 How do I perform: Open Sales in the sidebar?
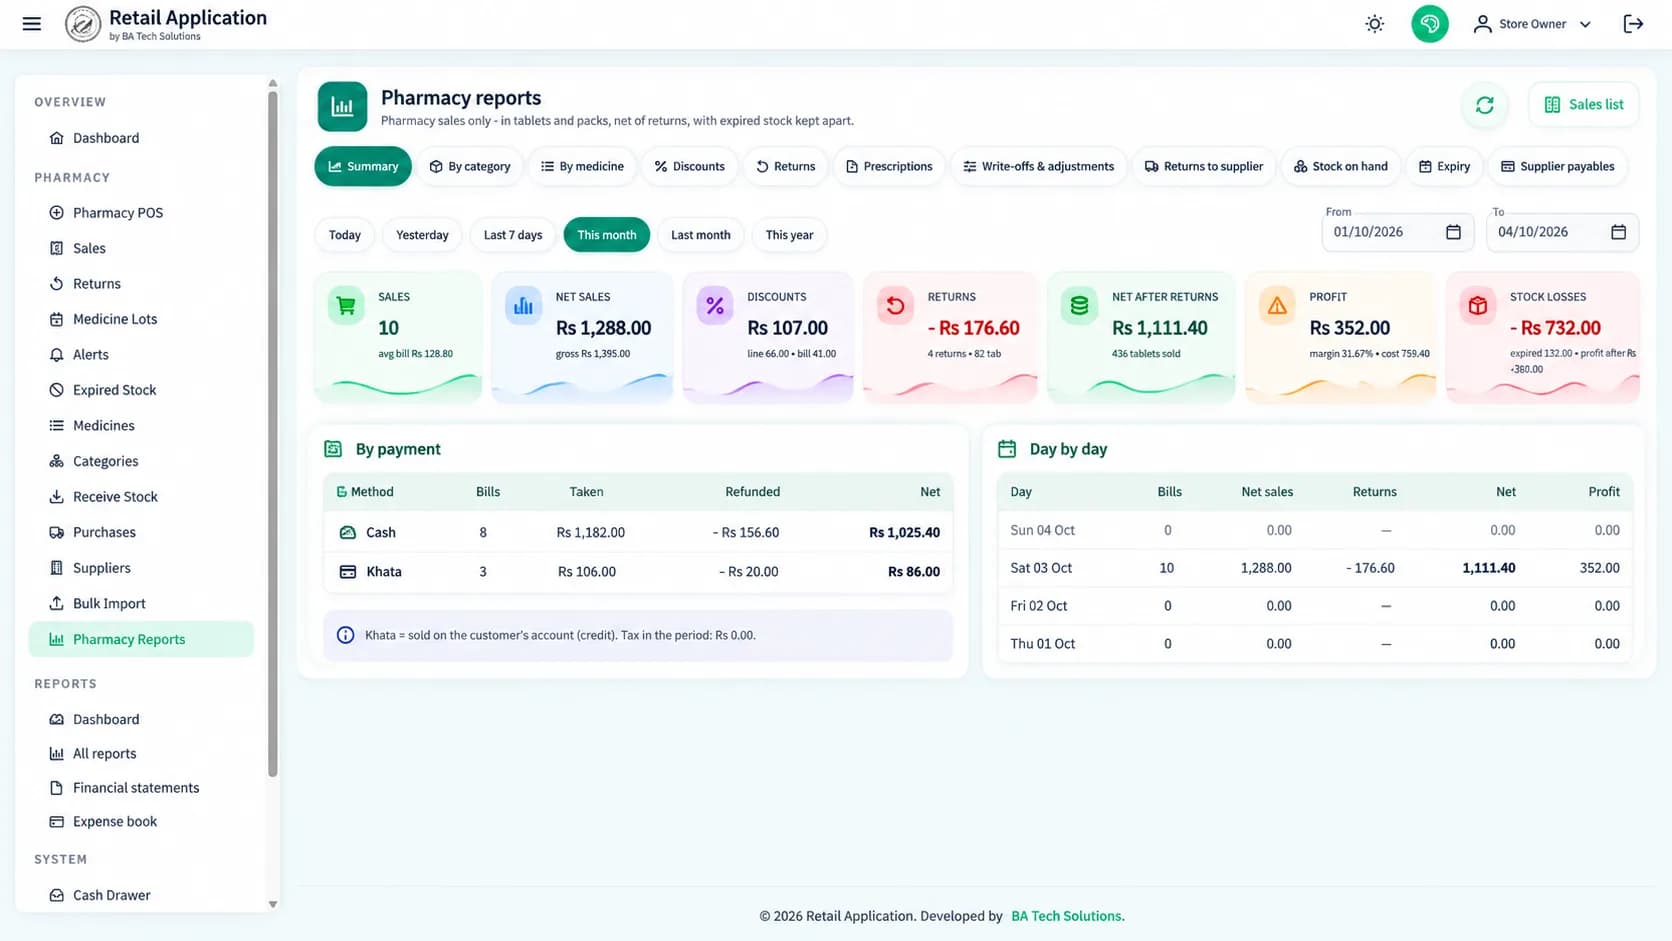(x=141, y=248)
